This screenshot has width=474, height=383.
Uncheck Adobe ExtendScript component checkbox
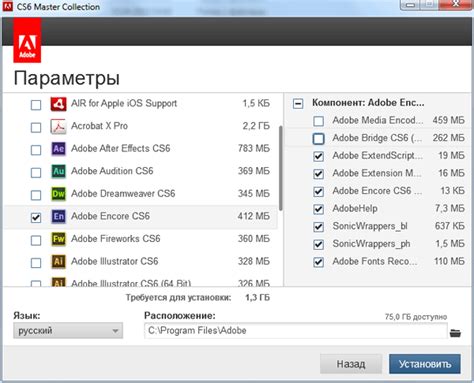coord(318,156)
